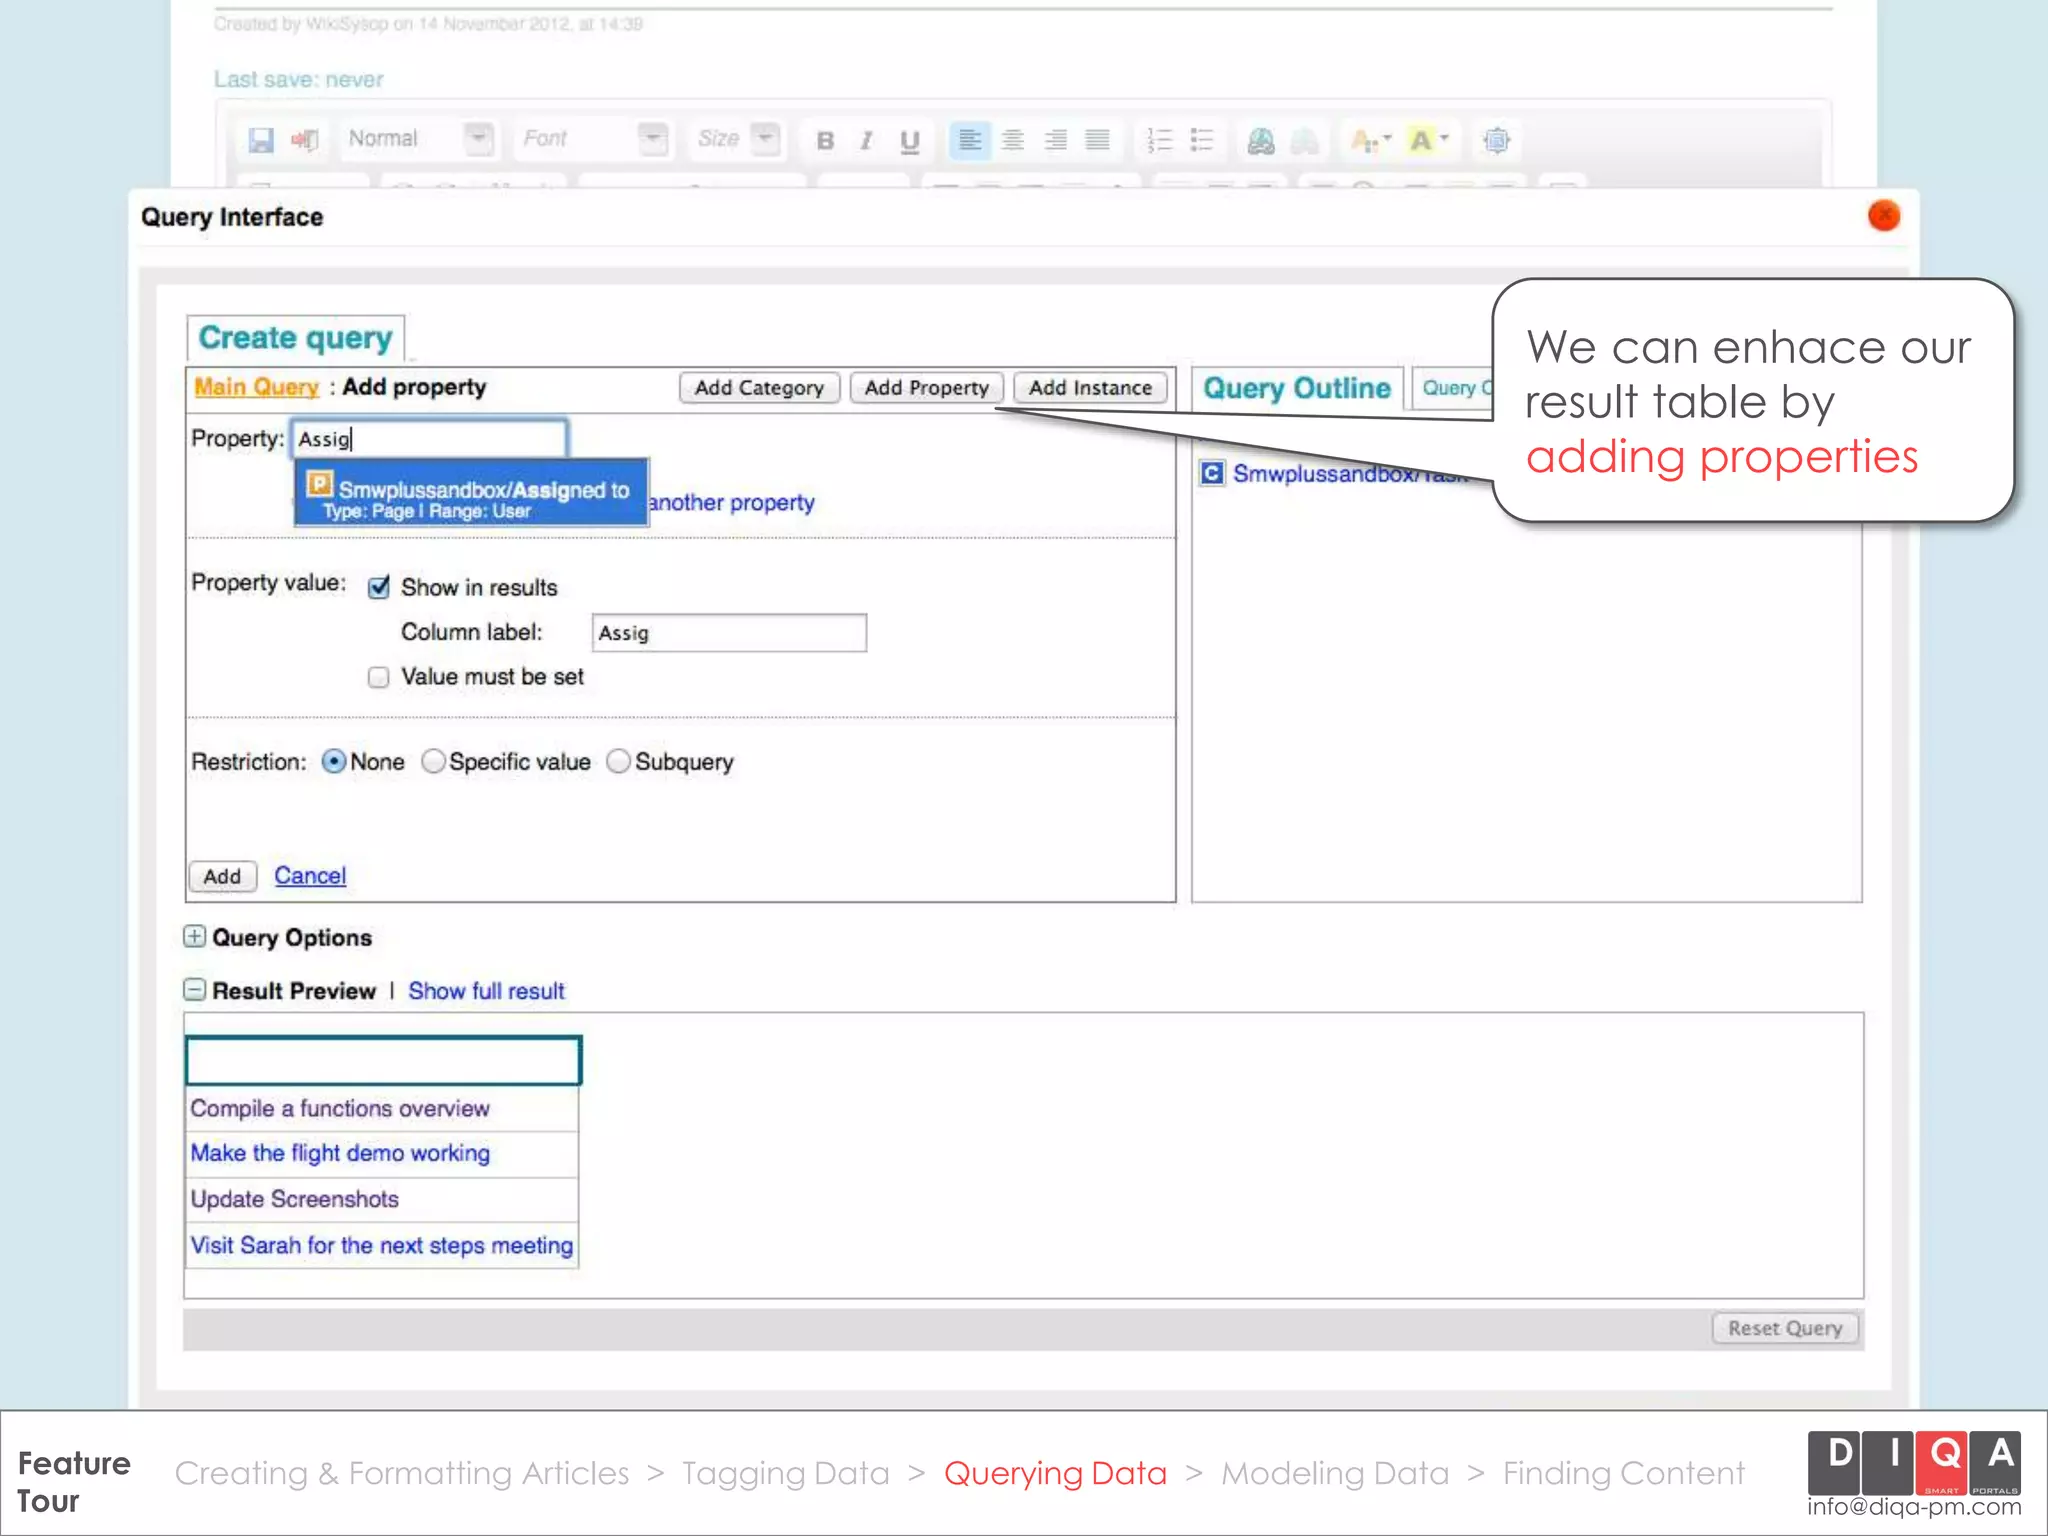
Task: Insert numbered list in editor toolbar
Action: click(1159, 140)
